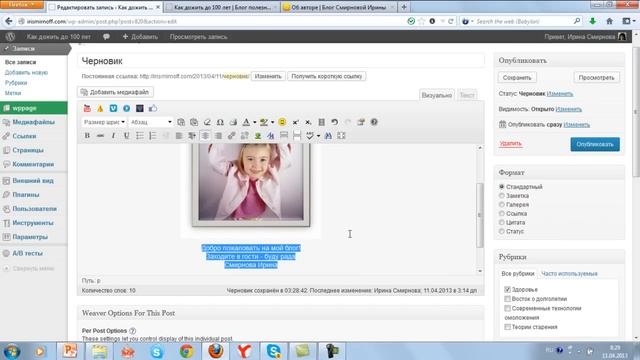Switch to Визуально editor tab

[x=437, y=95]
